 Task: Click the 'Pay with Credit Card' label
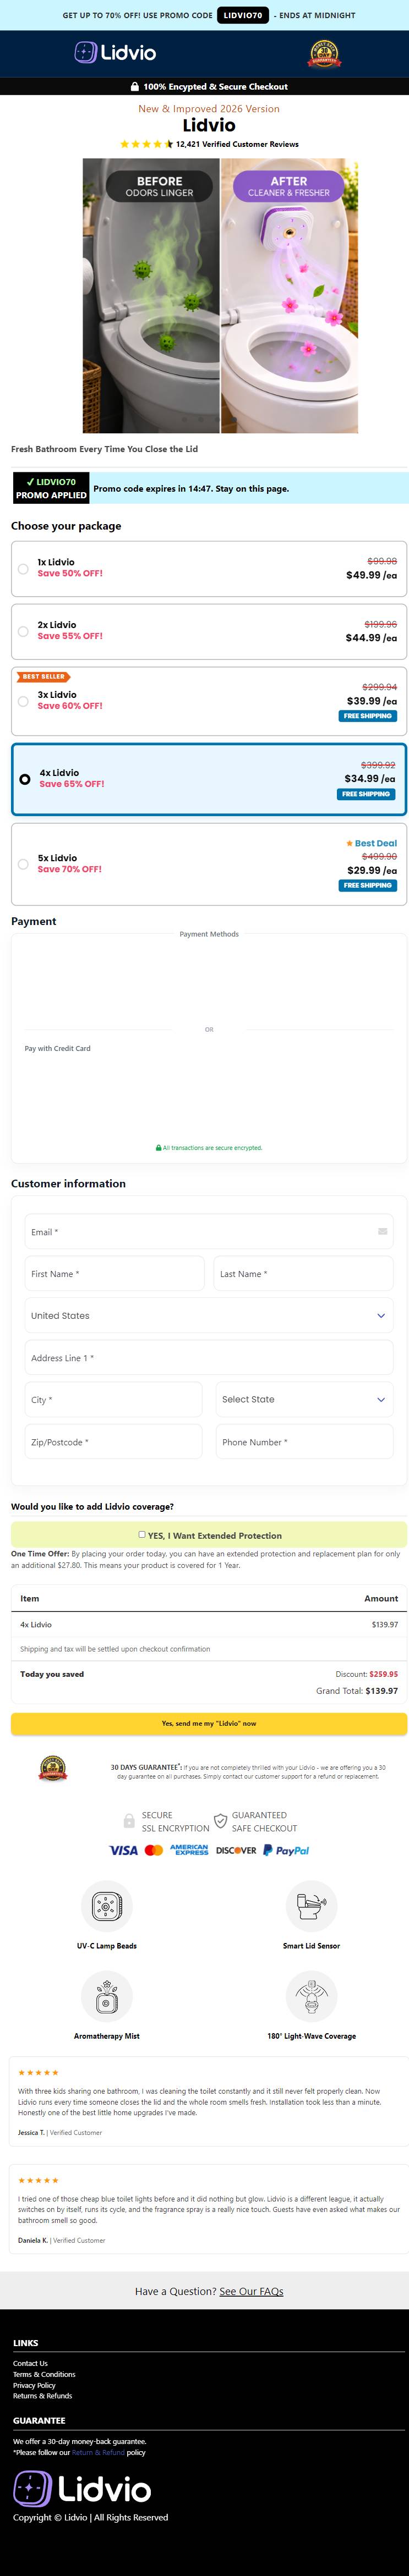pyautogui.click(x=57, y=1048)
